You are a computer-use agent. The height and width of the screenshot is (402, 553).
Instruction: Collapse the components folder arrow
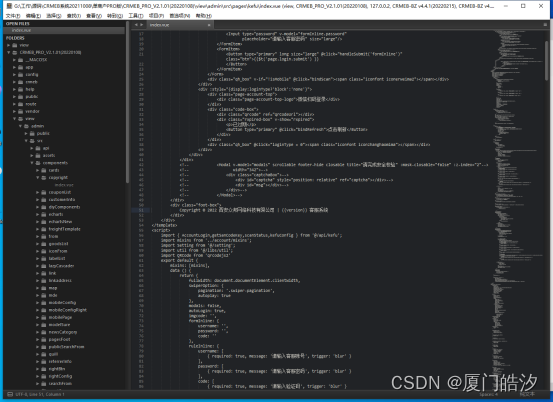tap(32, 163)
